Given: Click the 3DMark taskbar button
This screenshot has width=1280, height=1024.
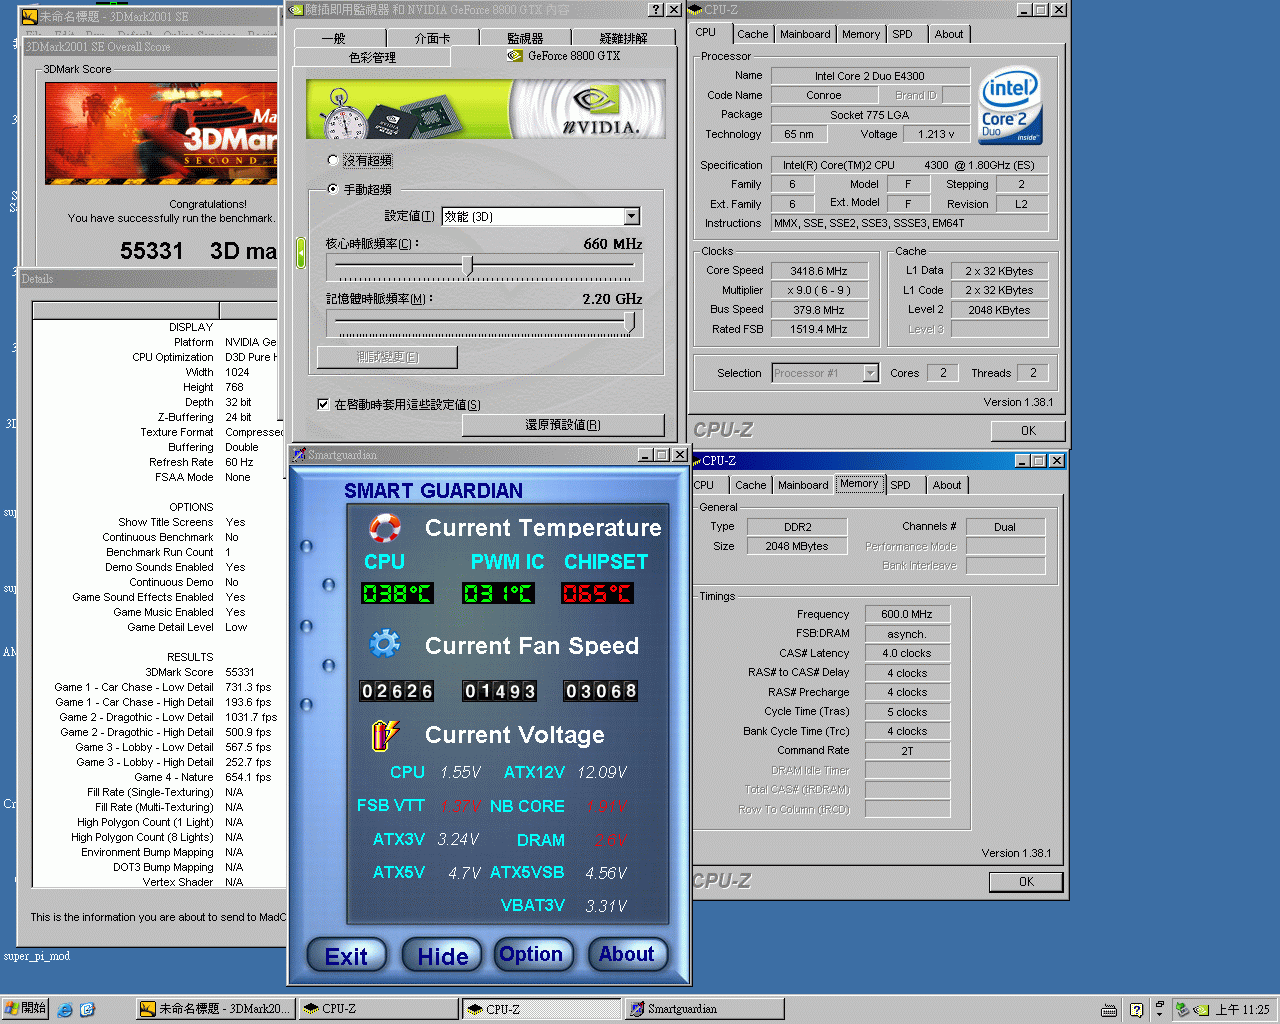Looking at the screenshot, I should (215, 1009).
